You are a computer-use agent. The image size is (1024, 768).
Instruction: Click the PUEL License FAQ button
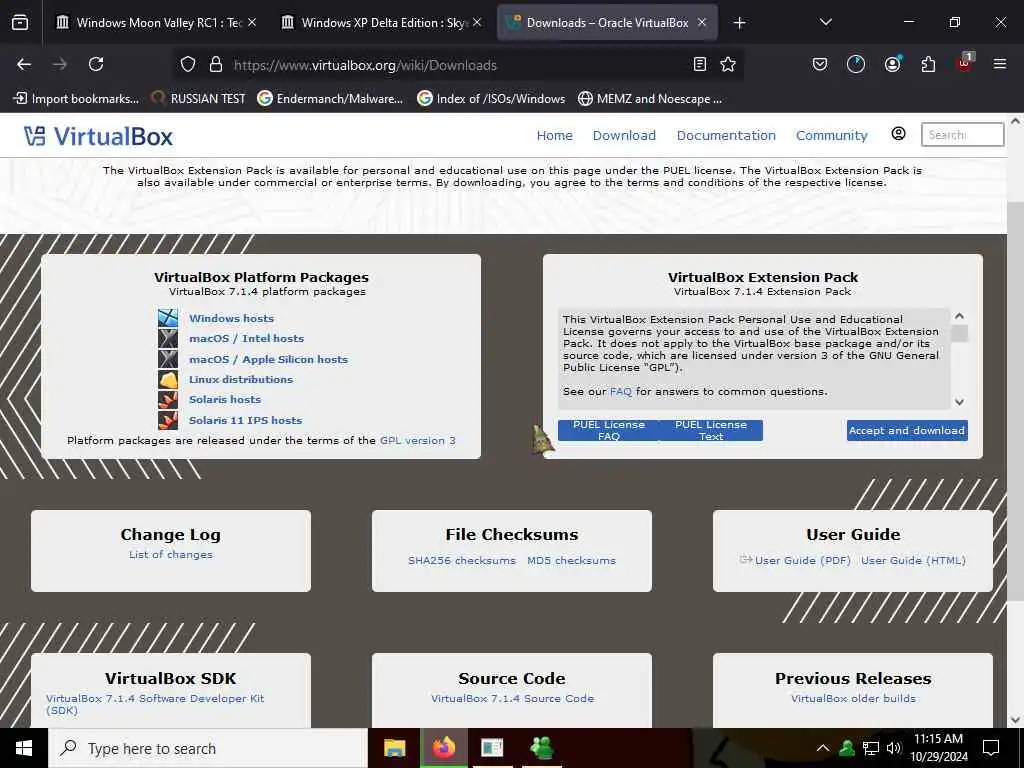609,430
